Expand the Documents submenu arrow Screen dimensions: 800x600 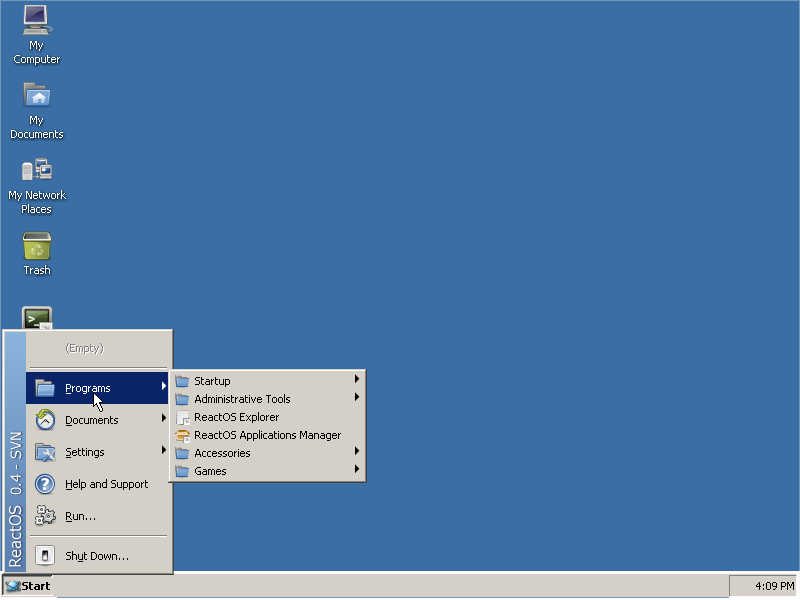pos(164,418)
